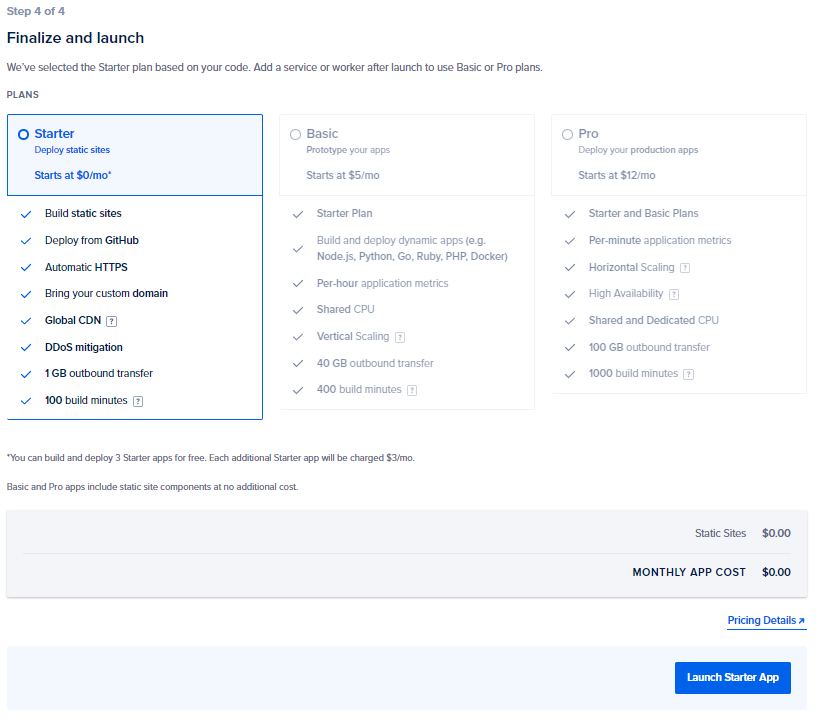835x724 pixels.
Task: Click the help icon beside 1000 build minutes
Action: pyautogui.click(x=689, y=374)
